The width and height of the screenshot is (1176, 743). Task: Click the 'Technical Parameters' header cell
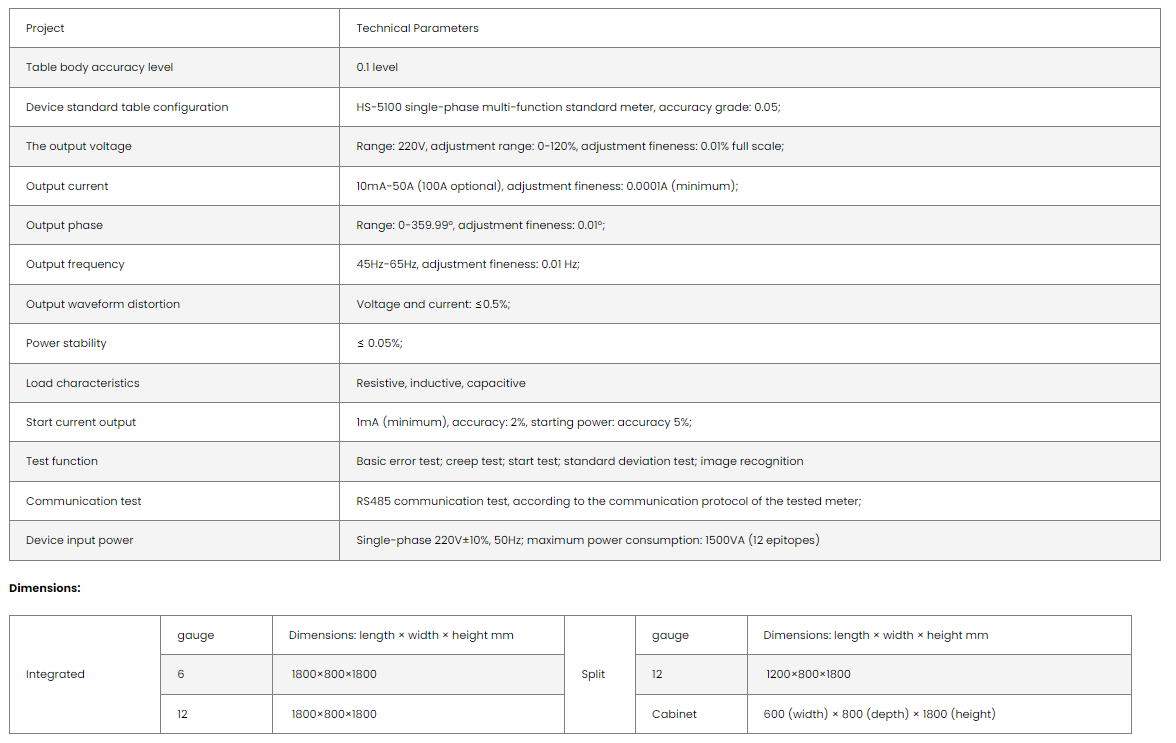coord(417,28)
